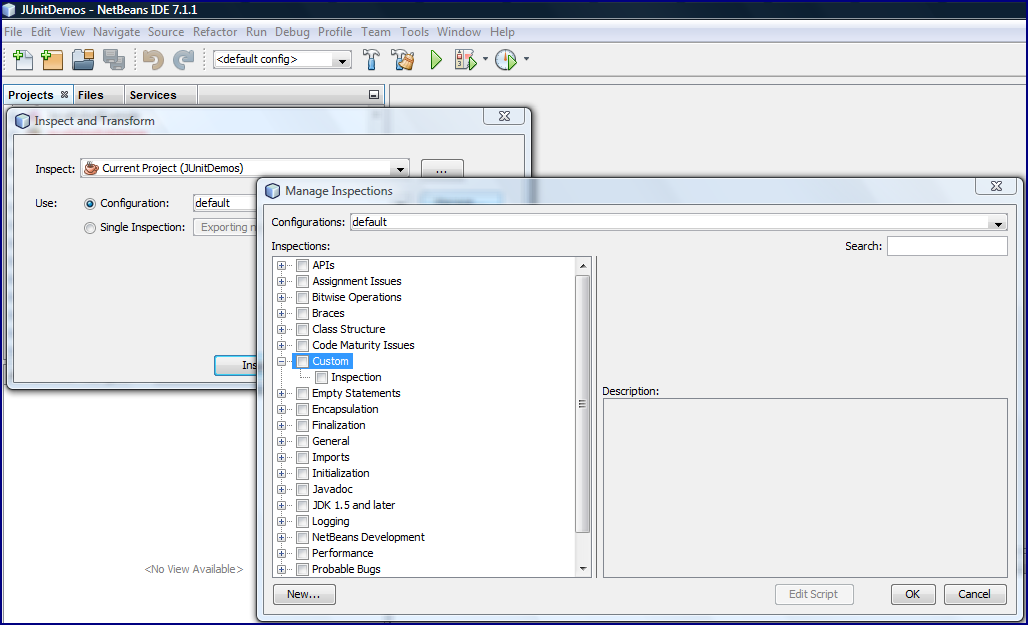The width and height of the screenshot is (1028, 625).
Task: Select the JDK 1.5 and later item
Action: (353, 506)
